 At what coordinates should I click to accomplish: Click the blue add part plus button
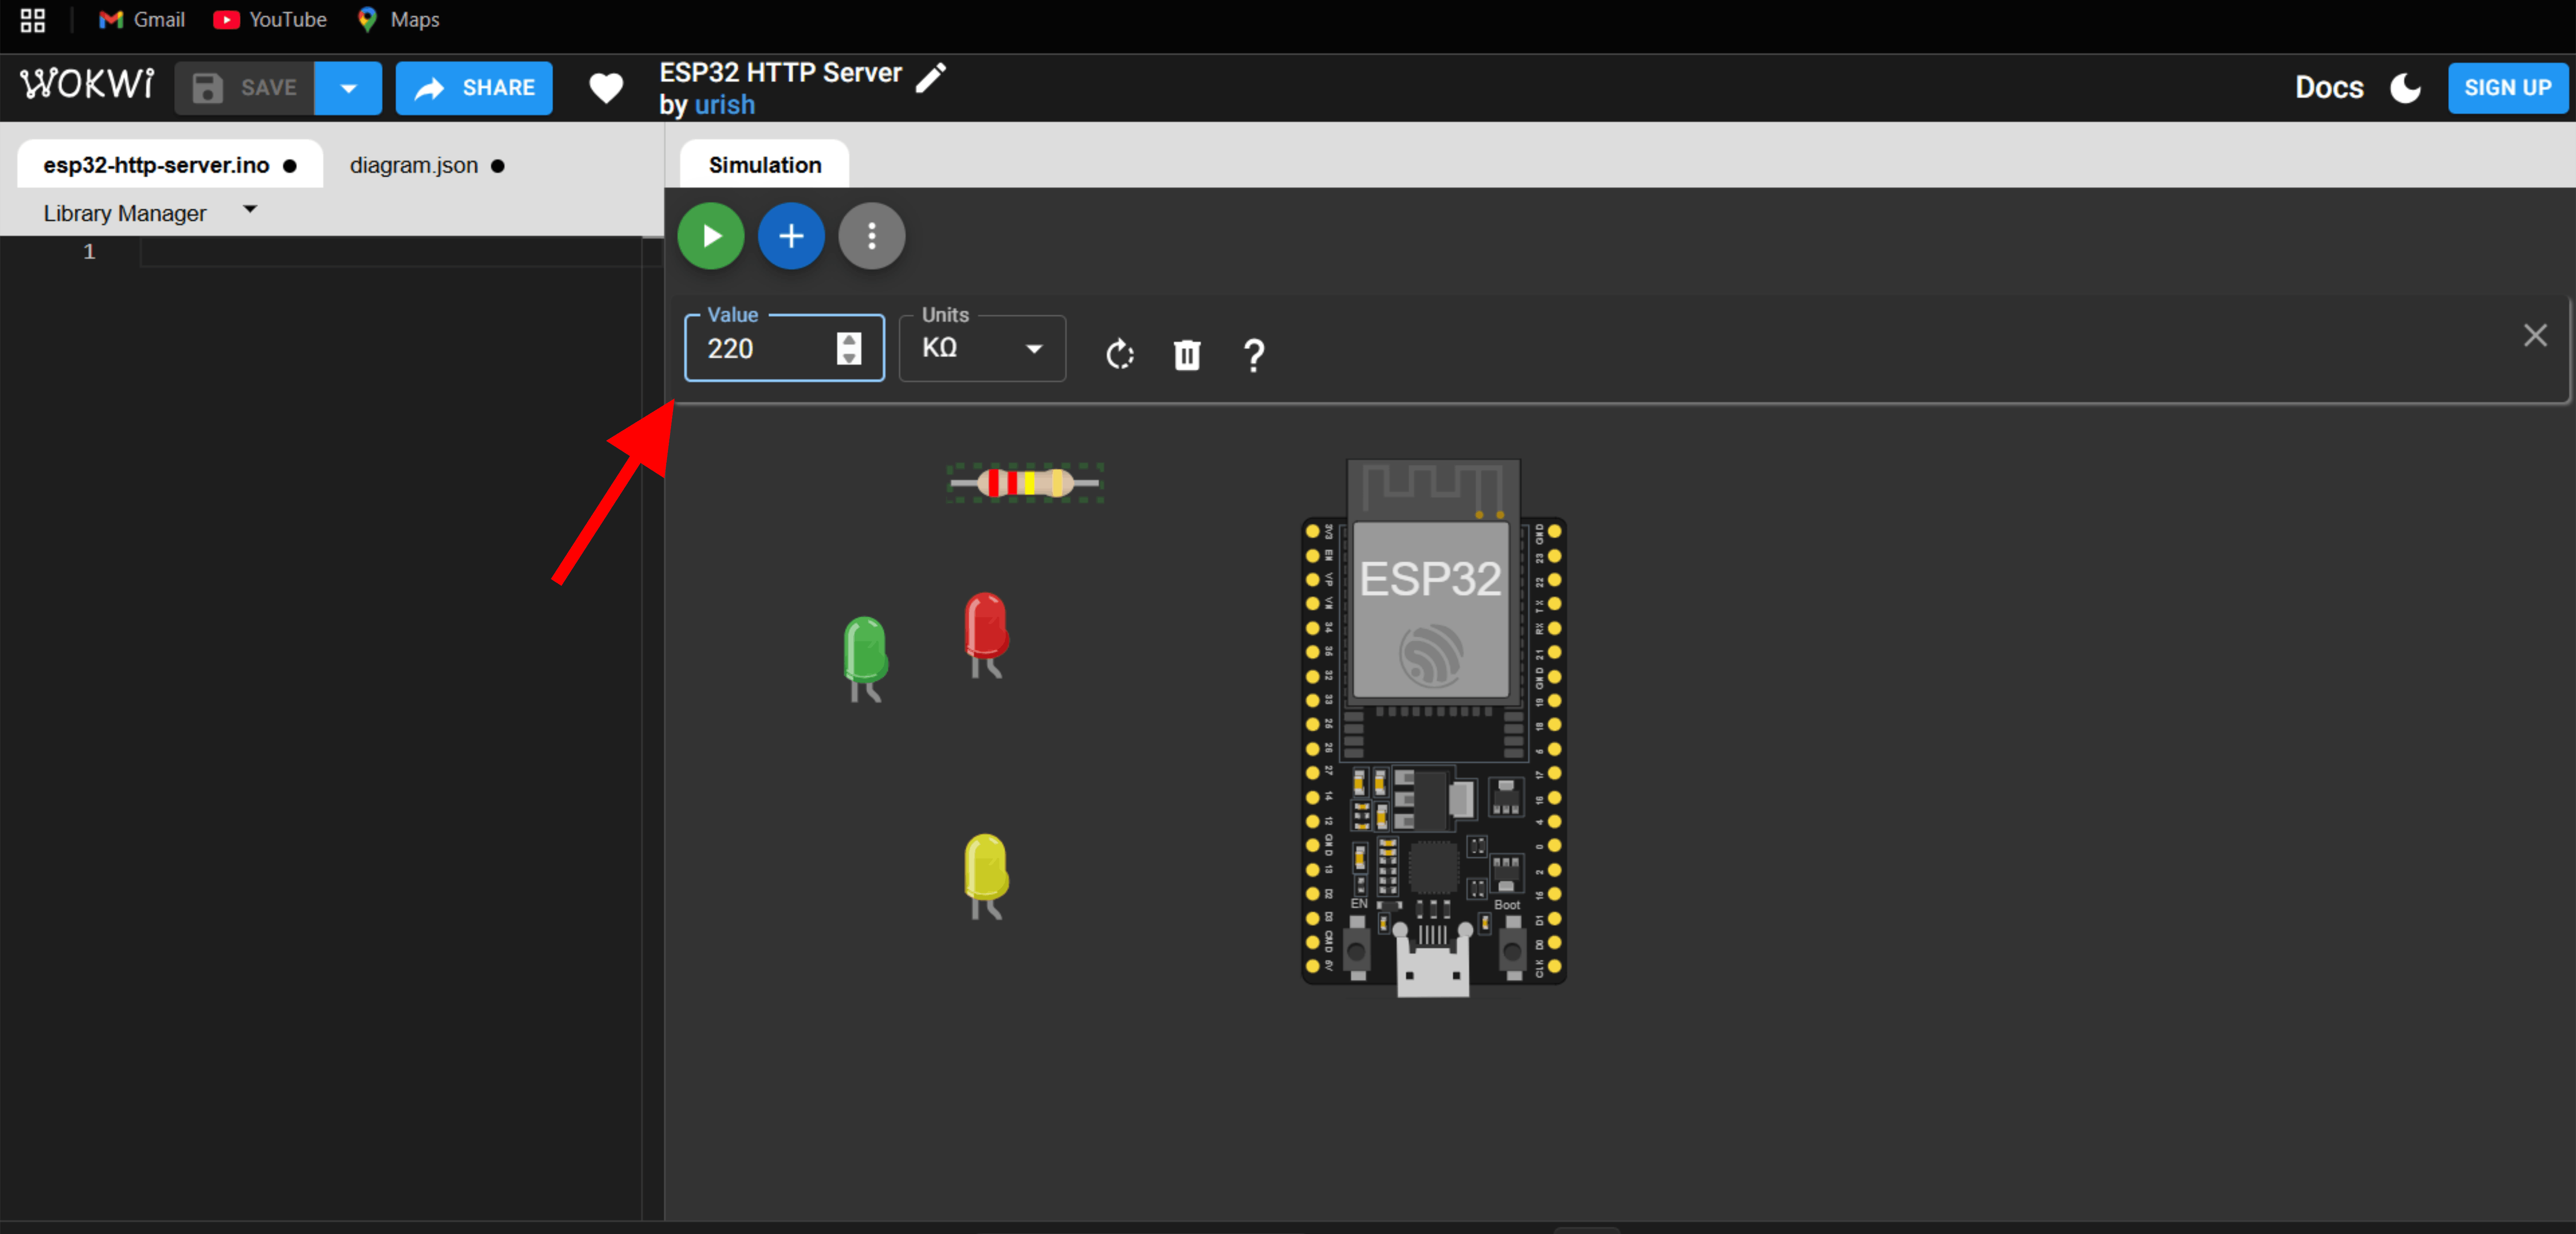click(x=791, y=236)
